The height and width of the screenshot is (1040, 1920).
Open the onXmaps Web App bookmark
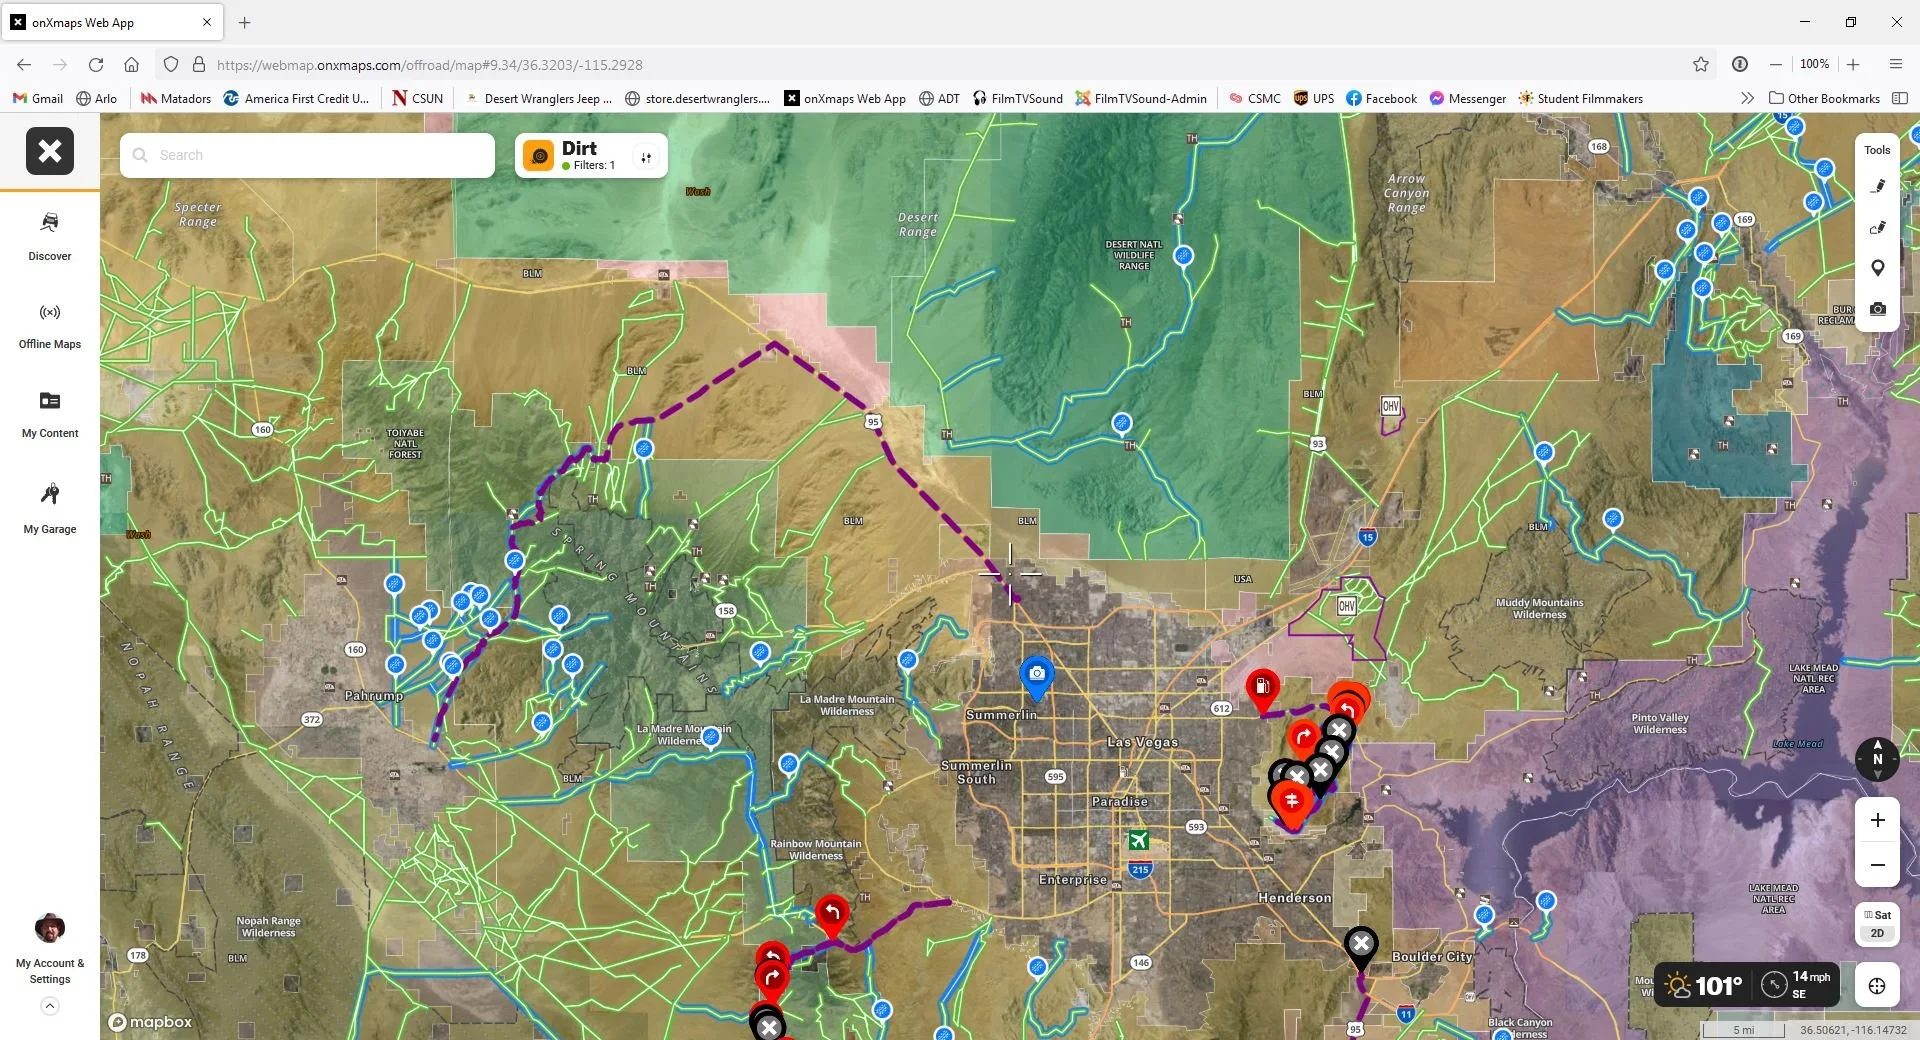845,98
